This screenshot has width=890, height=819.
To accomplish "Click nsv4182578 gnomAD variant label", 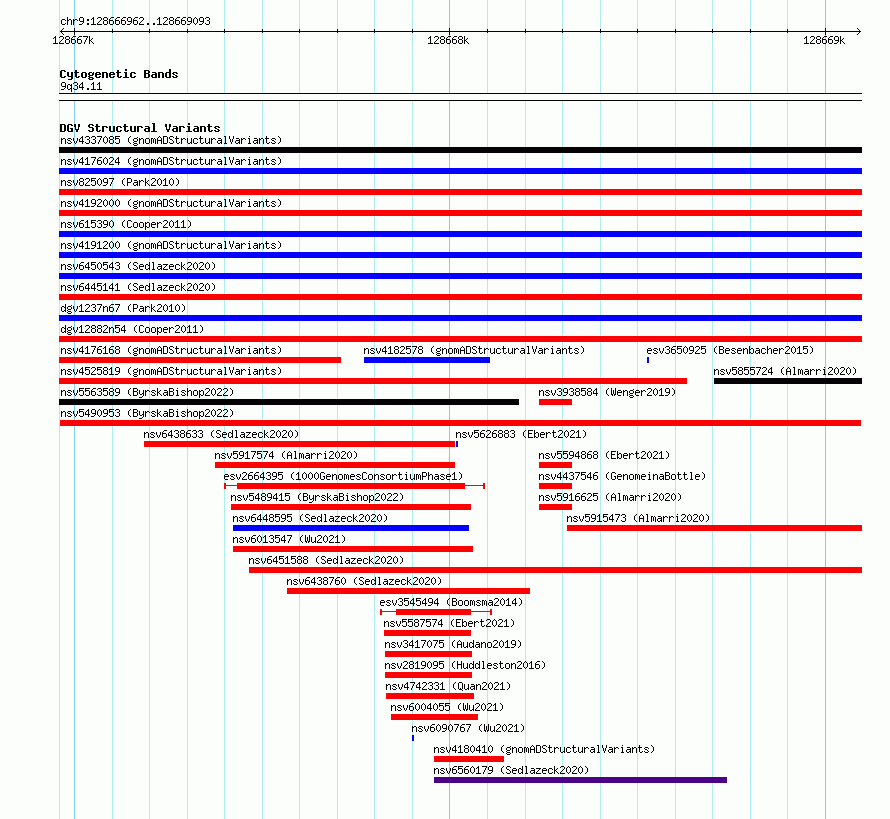I will 474,350.
